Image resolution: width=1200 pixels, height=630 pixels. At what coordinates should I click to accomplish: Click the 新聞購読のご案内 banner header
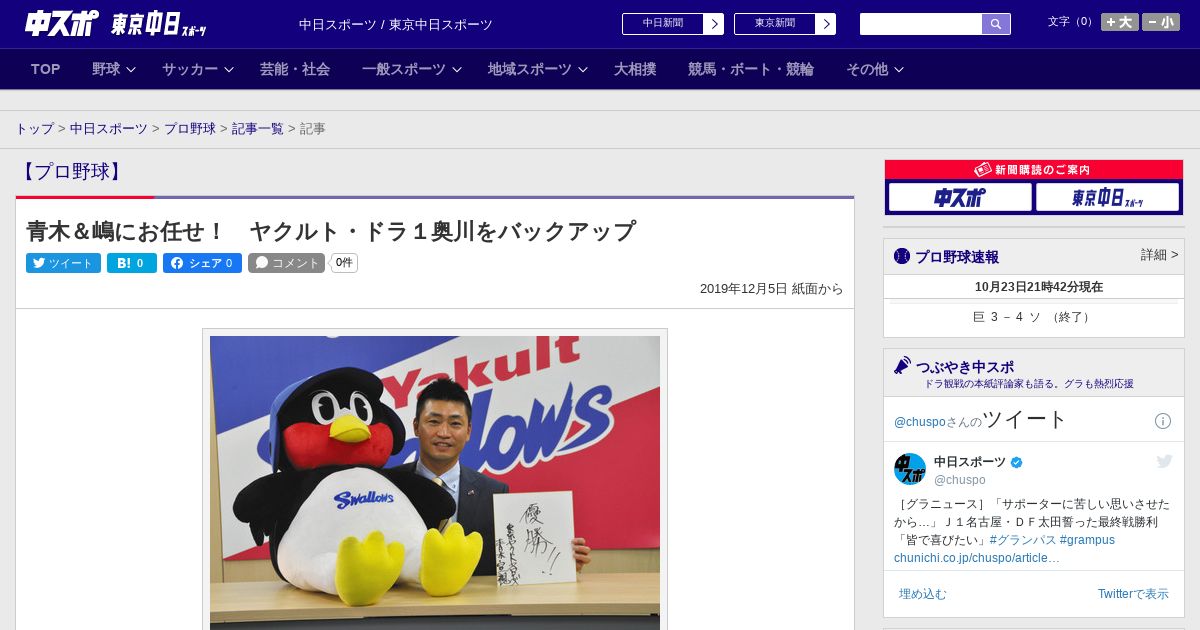(1033, 170)
